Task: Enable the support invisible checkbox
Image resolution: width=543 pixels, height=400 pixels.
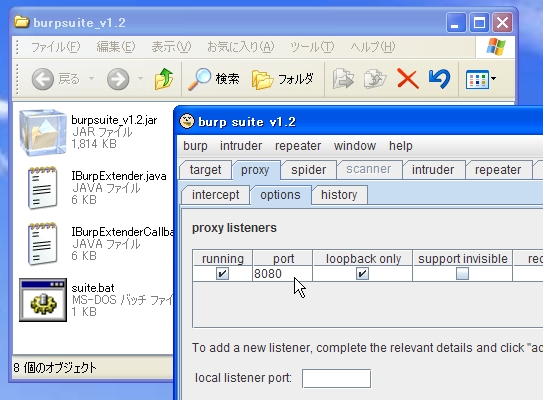Action: [462, 274]
